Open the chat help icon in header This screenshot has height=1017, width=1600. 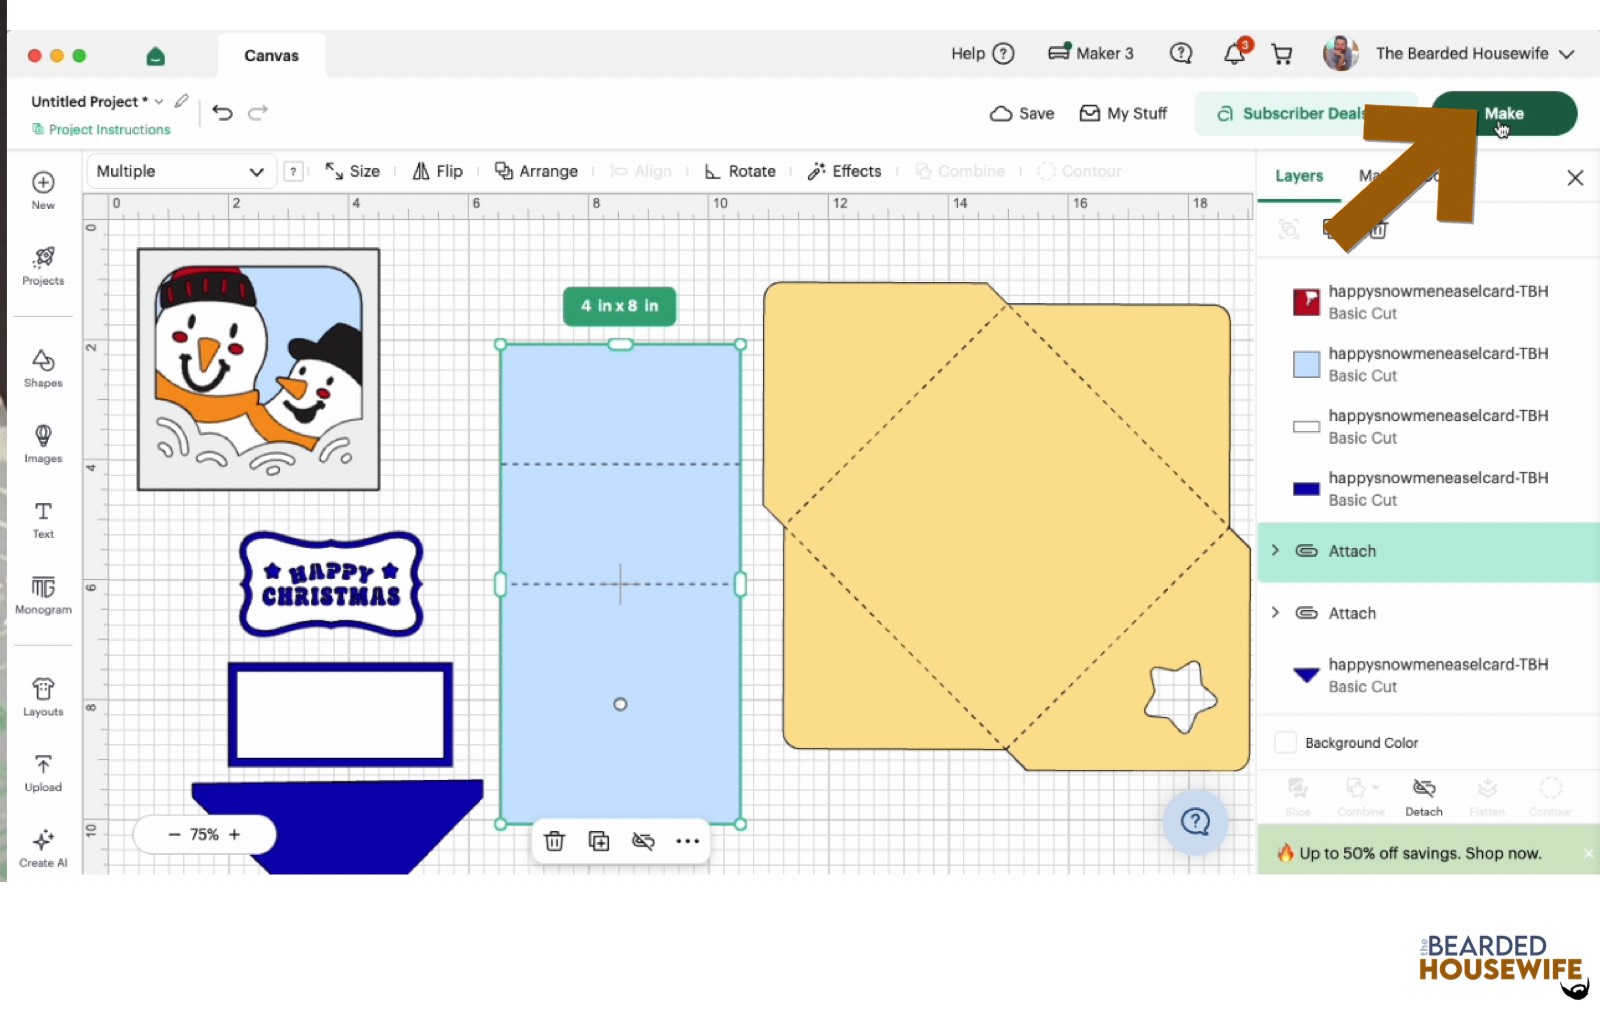pos(1181,53)
